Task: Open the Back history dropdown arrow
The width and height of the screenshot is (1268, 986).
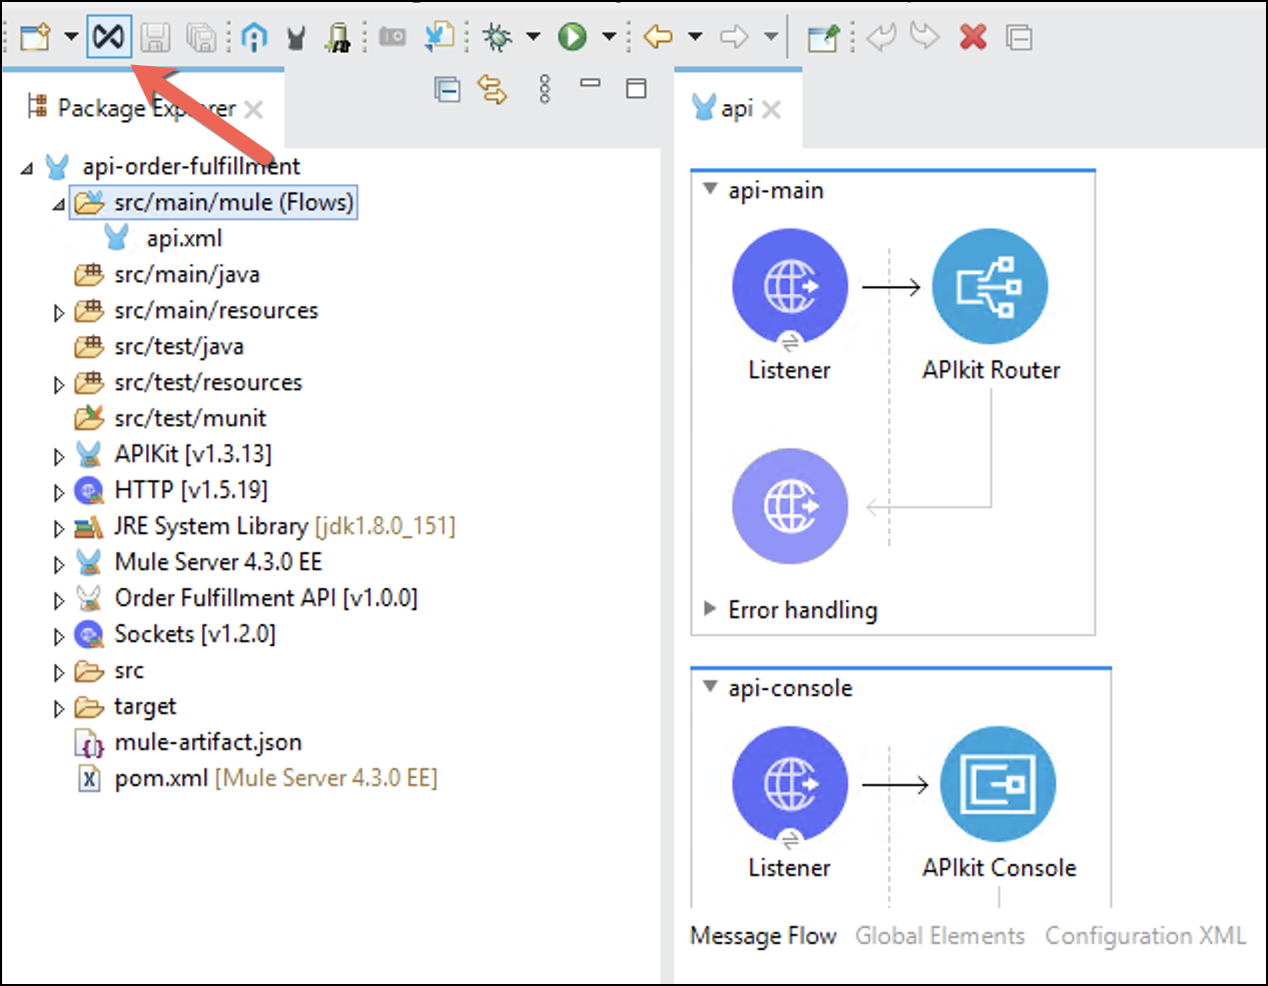Action: pyautogui.click(x=695, y=37)
